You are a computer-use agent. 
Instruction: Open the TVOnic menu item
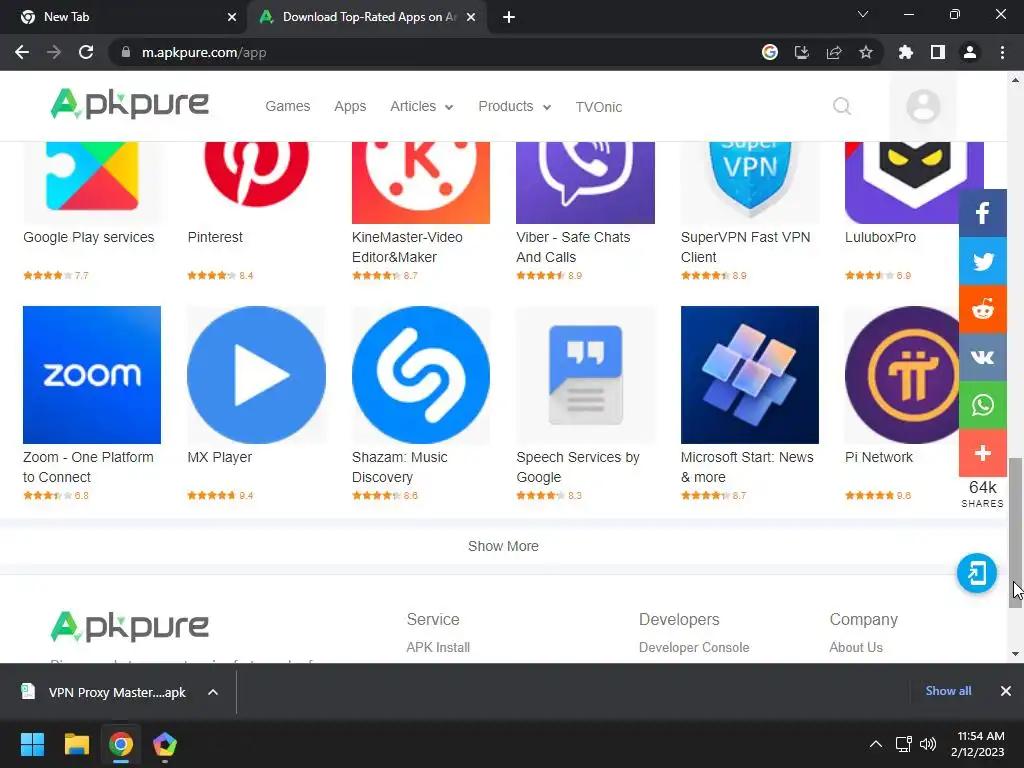point(599,106)
